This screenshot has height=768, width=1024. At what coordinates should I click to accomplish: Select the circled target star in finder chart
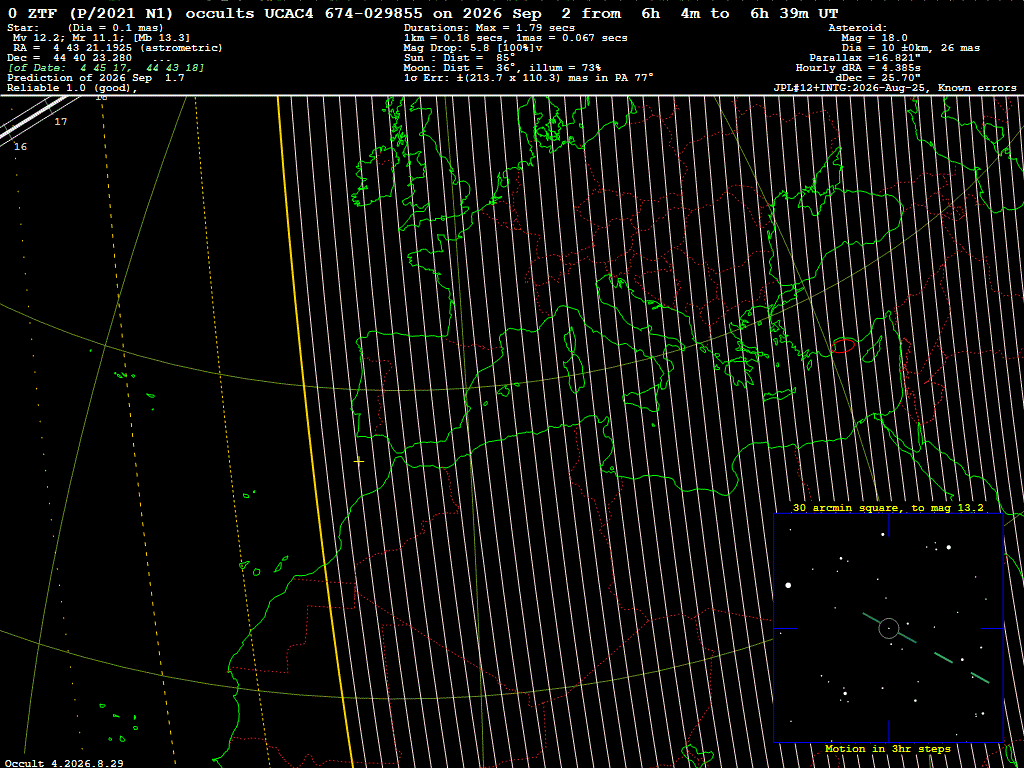click(889, 628)
